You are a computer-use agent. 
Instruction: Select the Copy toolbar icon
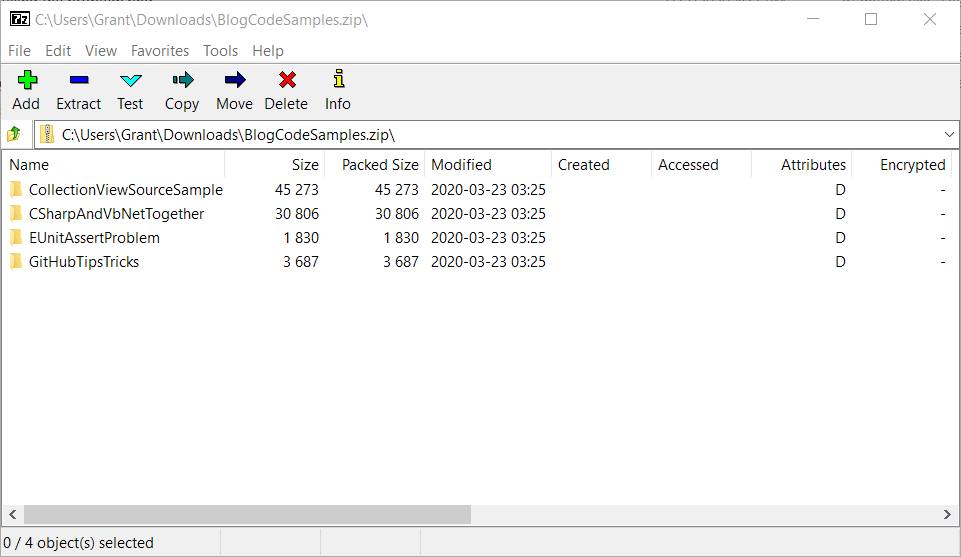(182, 81)
